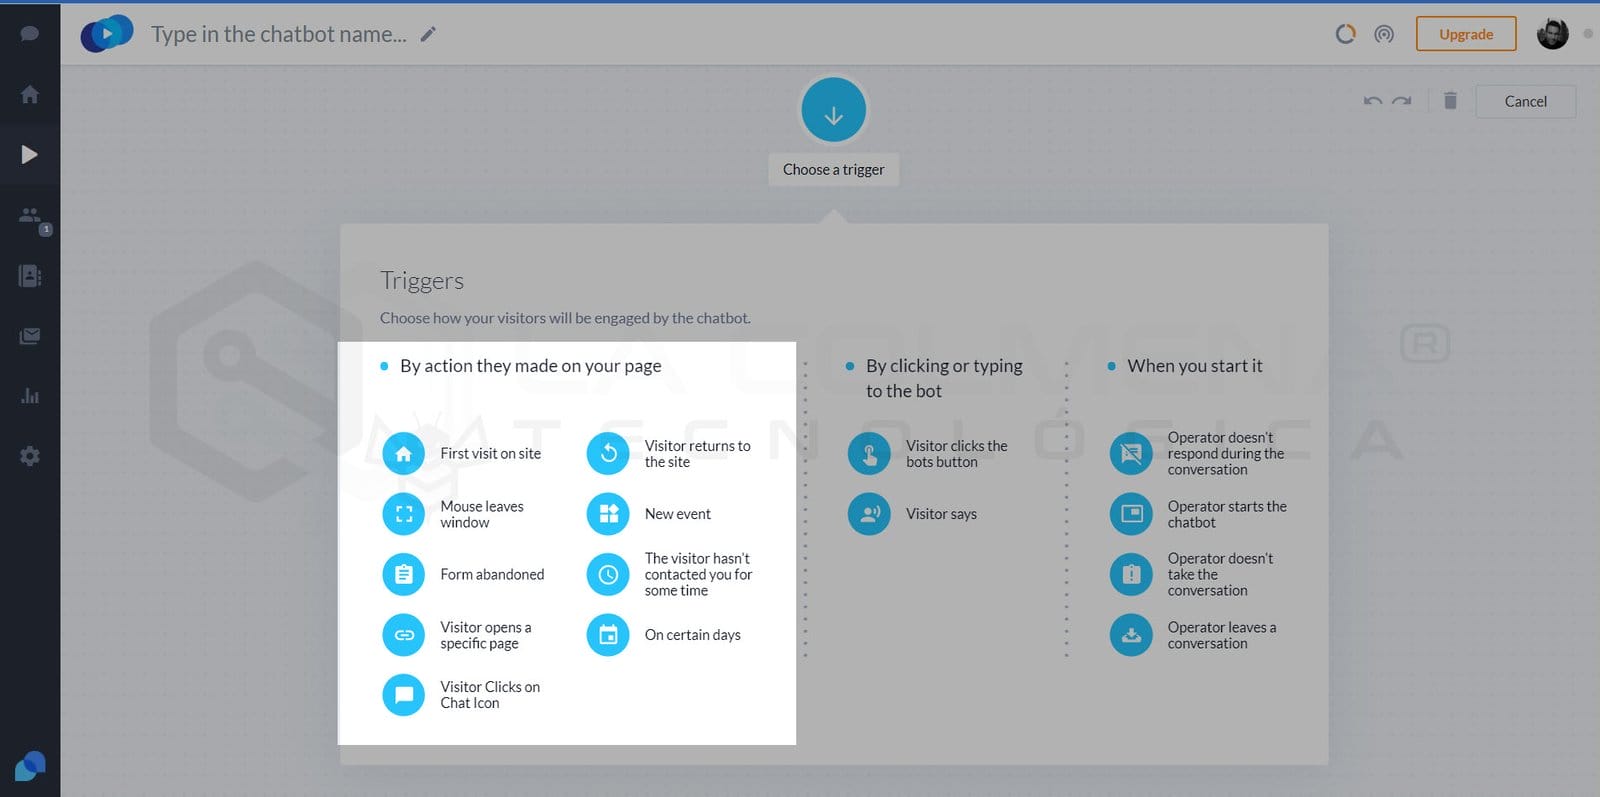
Task: Click the undo arrow in the toolbar
Action: [1373, 101]
